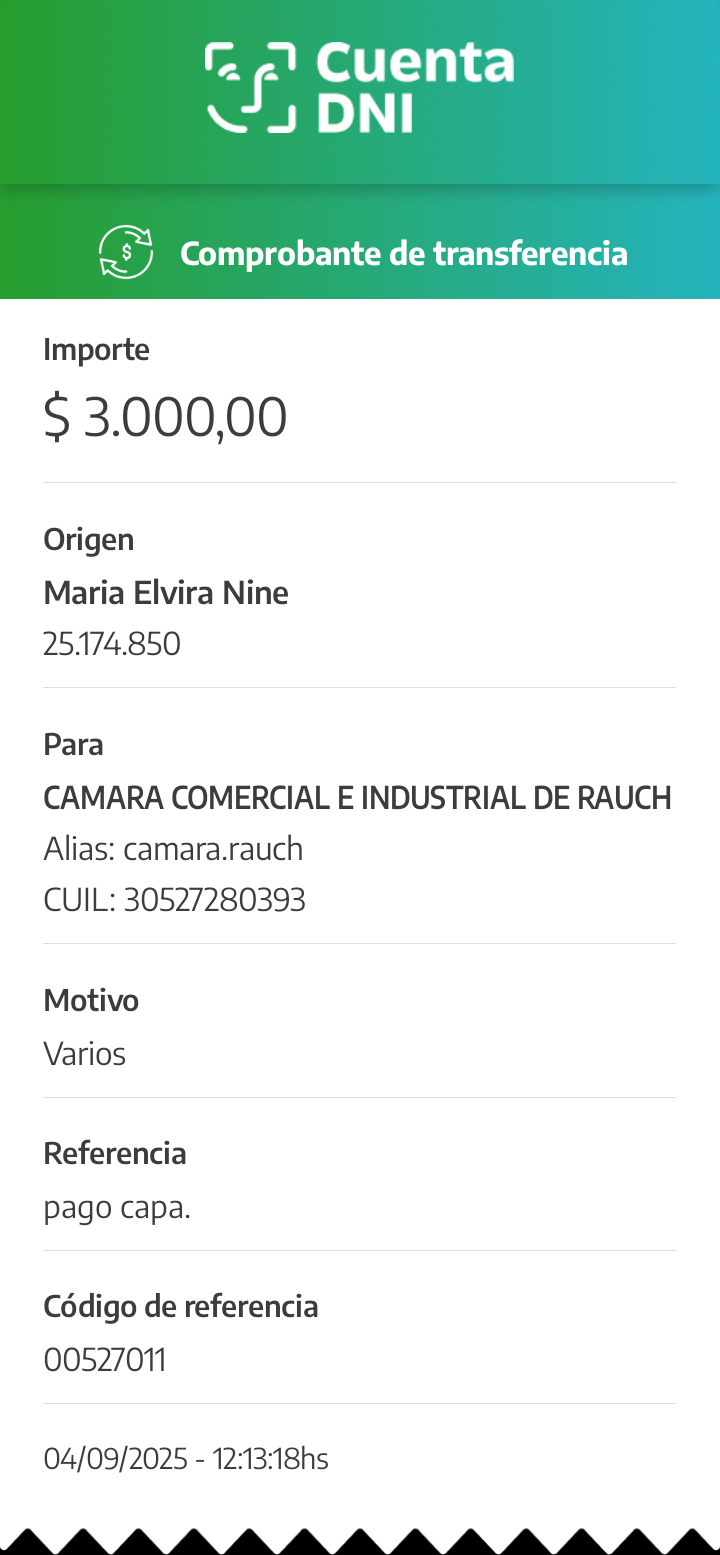Click the Para section label
Image resolution: width=720 pixels, height=1555 pixels.
point(73,745)
